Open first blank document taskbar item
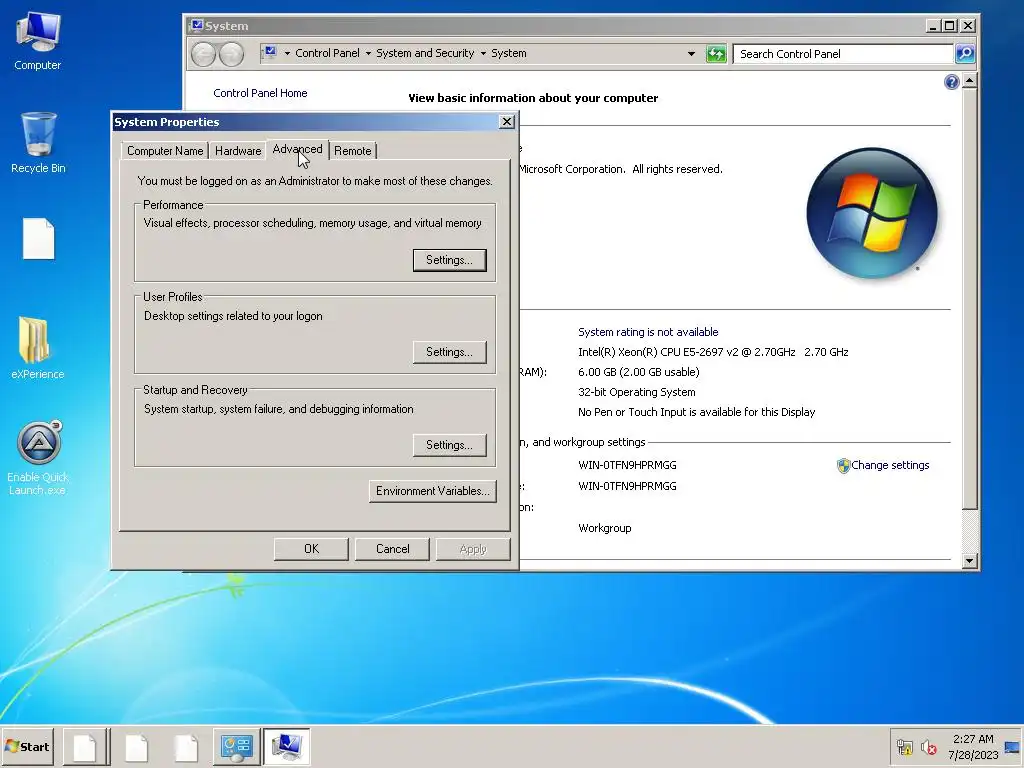1024x768 pixels. (x=86, y=747)
